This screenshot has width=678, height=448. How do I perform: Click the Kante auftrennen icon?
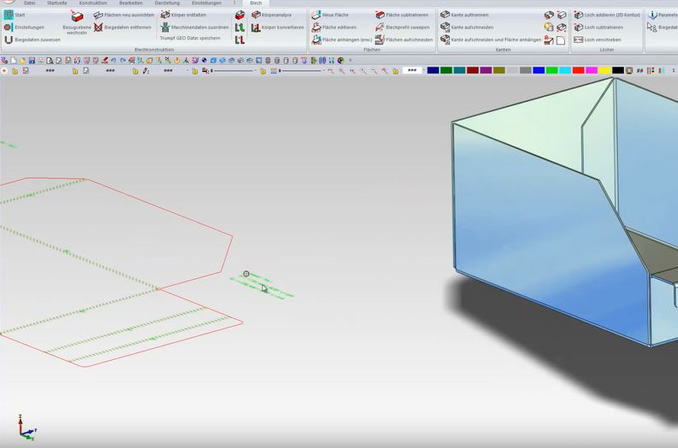click(x=445, y=15)
